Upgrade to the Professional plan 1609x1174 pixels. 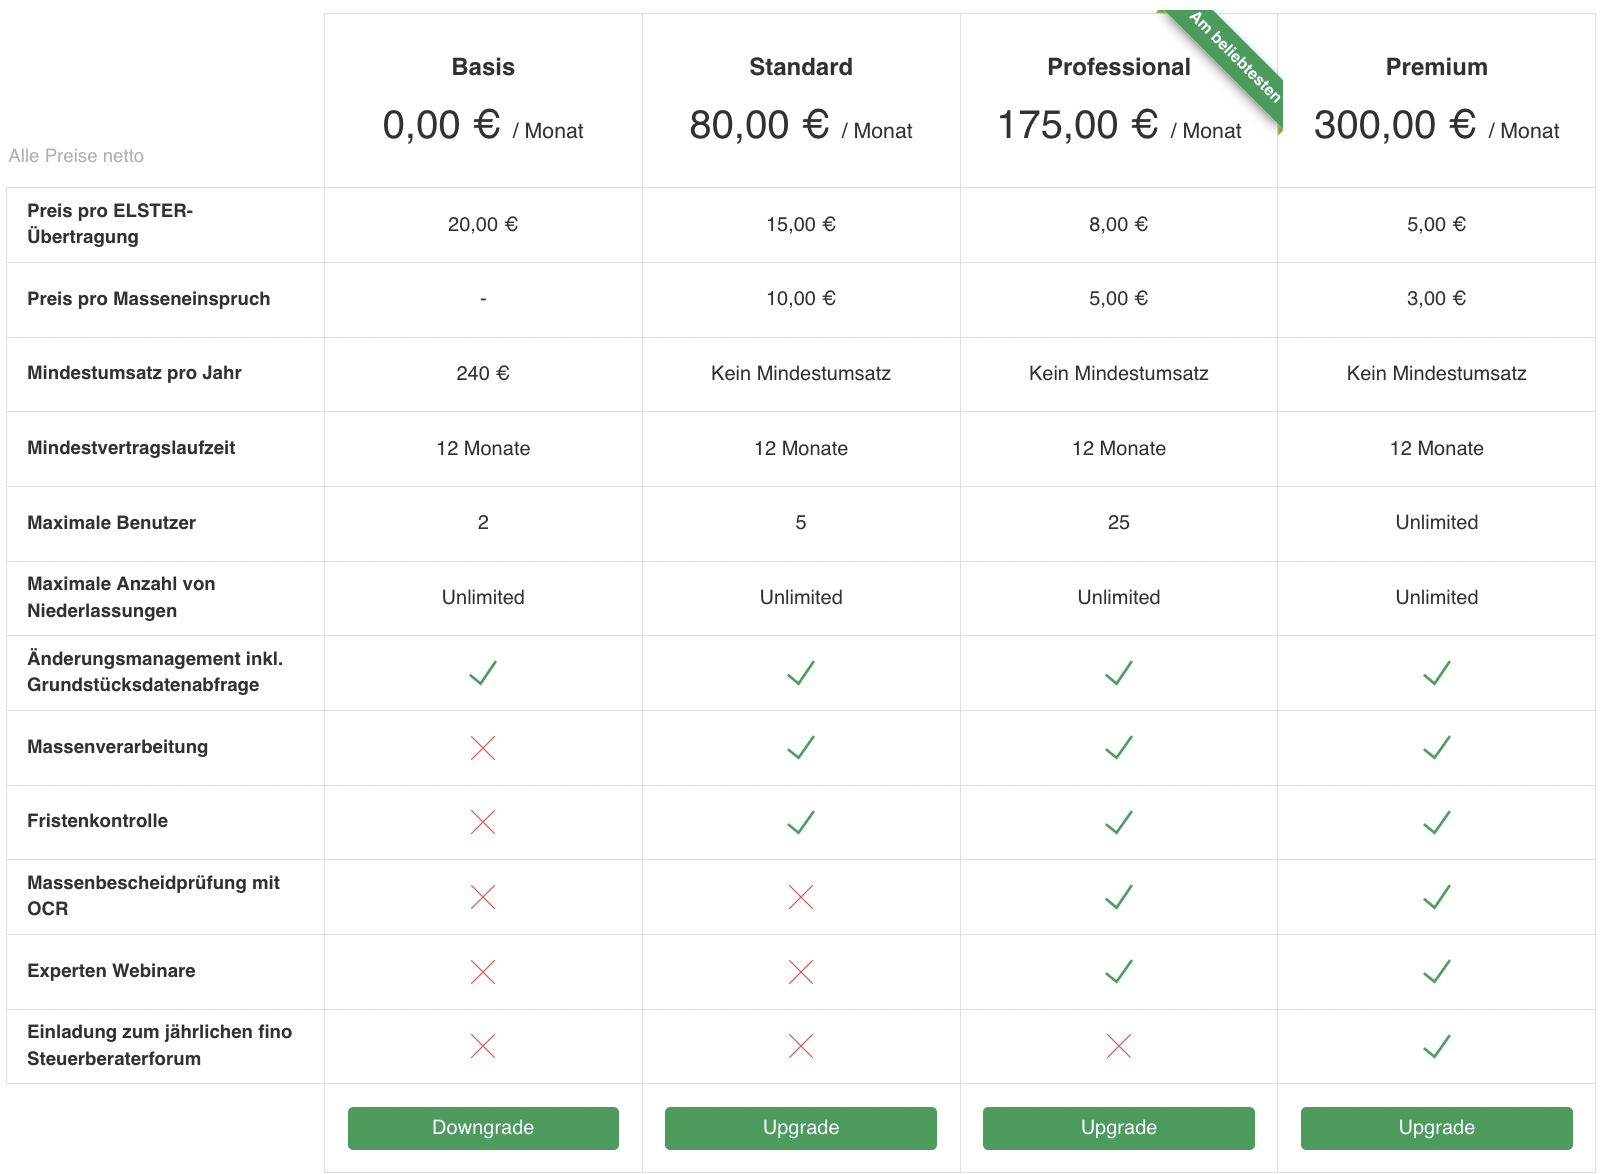1119,1128
